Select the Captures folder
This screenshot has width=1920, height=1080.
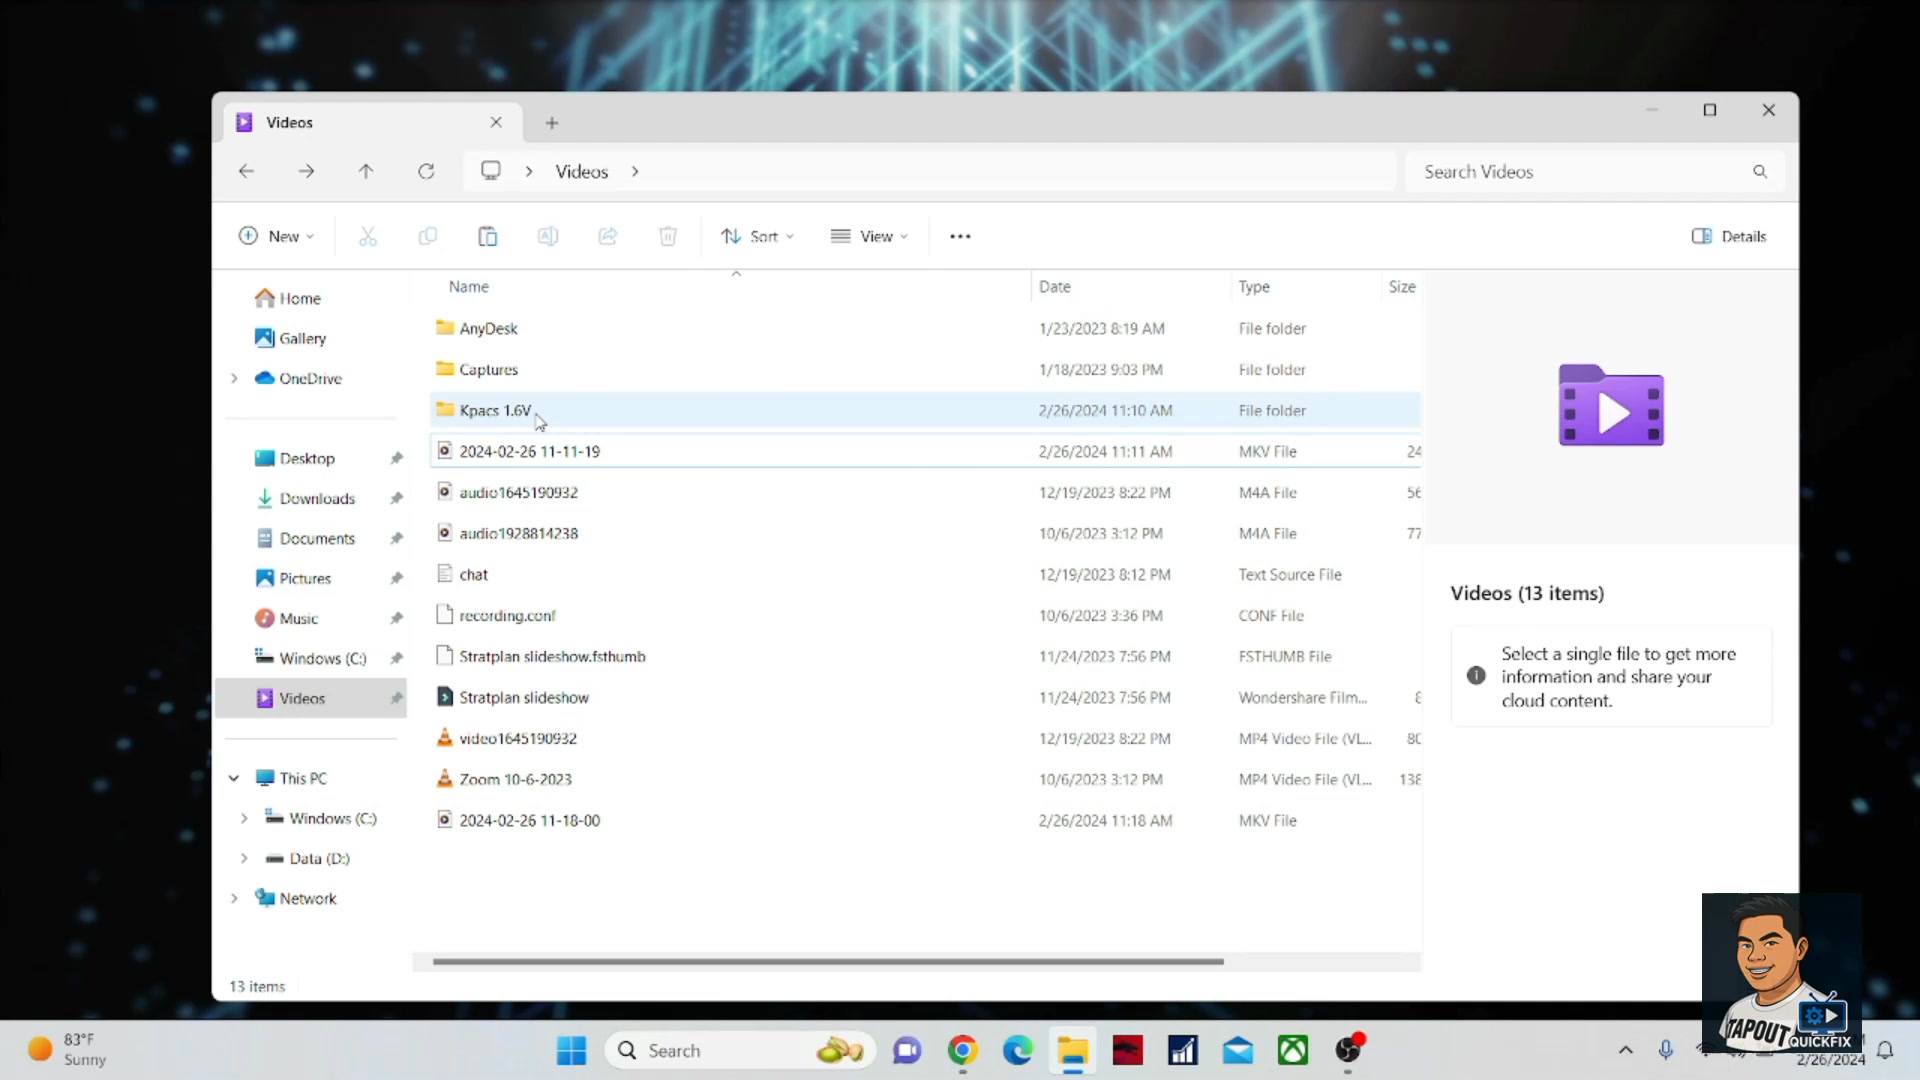[925, 370]
